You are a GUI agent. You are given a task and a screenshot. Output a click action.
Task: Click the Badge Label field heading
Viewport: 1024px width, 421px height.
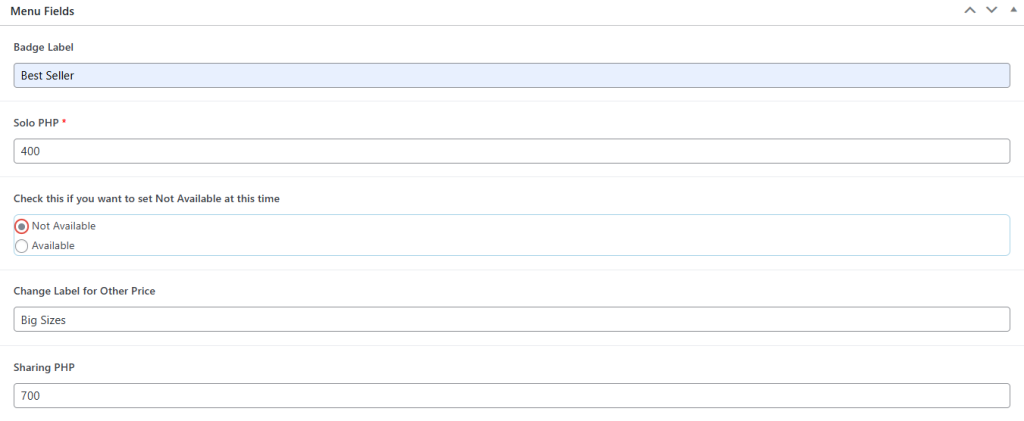click(x=44, y=47)
